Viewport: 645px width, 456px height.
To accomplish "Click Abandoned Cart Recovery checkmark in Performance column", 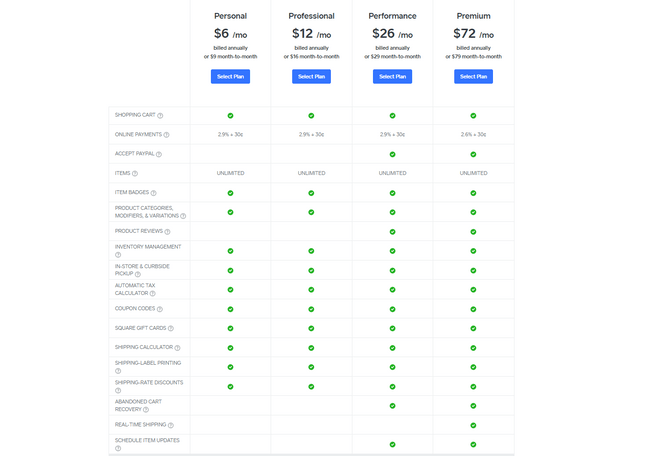I will click(392, 406).
